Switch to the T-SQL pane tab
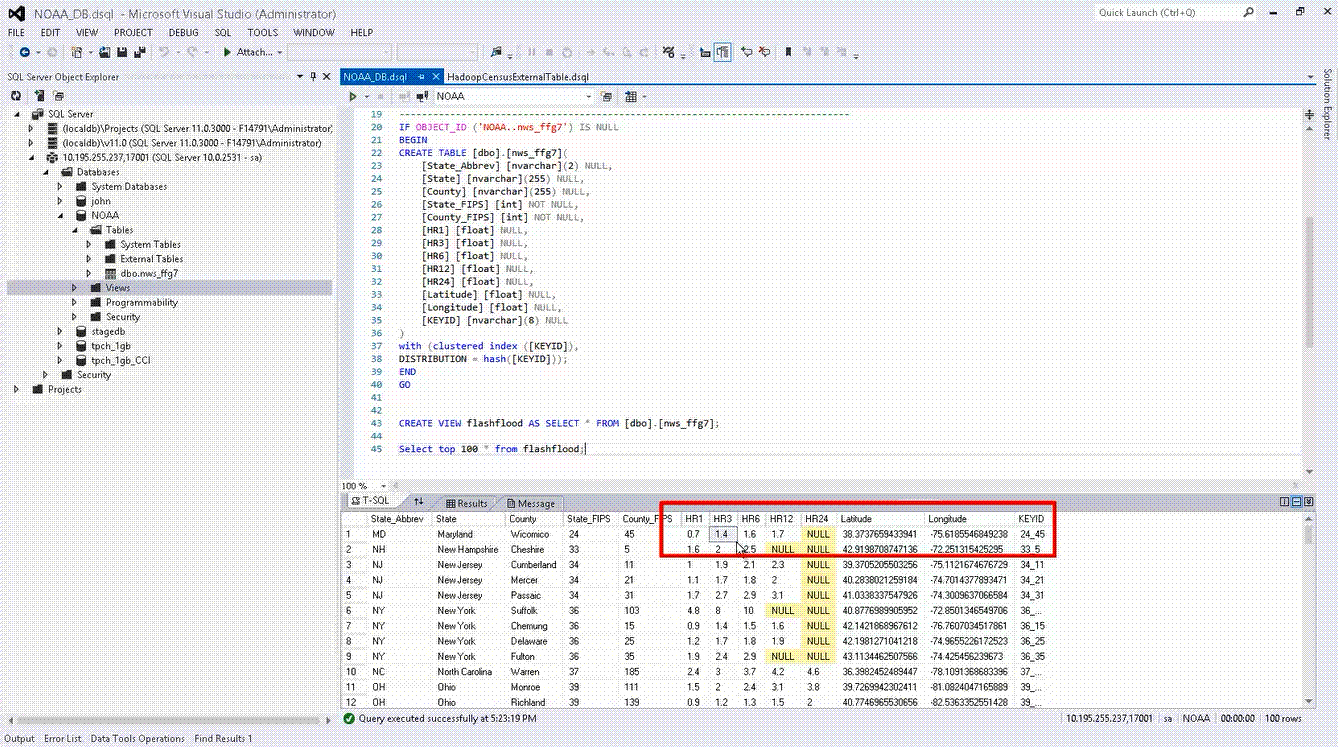This screenshot has width=1338, height=747. point(374,502)
